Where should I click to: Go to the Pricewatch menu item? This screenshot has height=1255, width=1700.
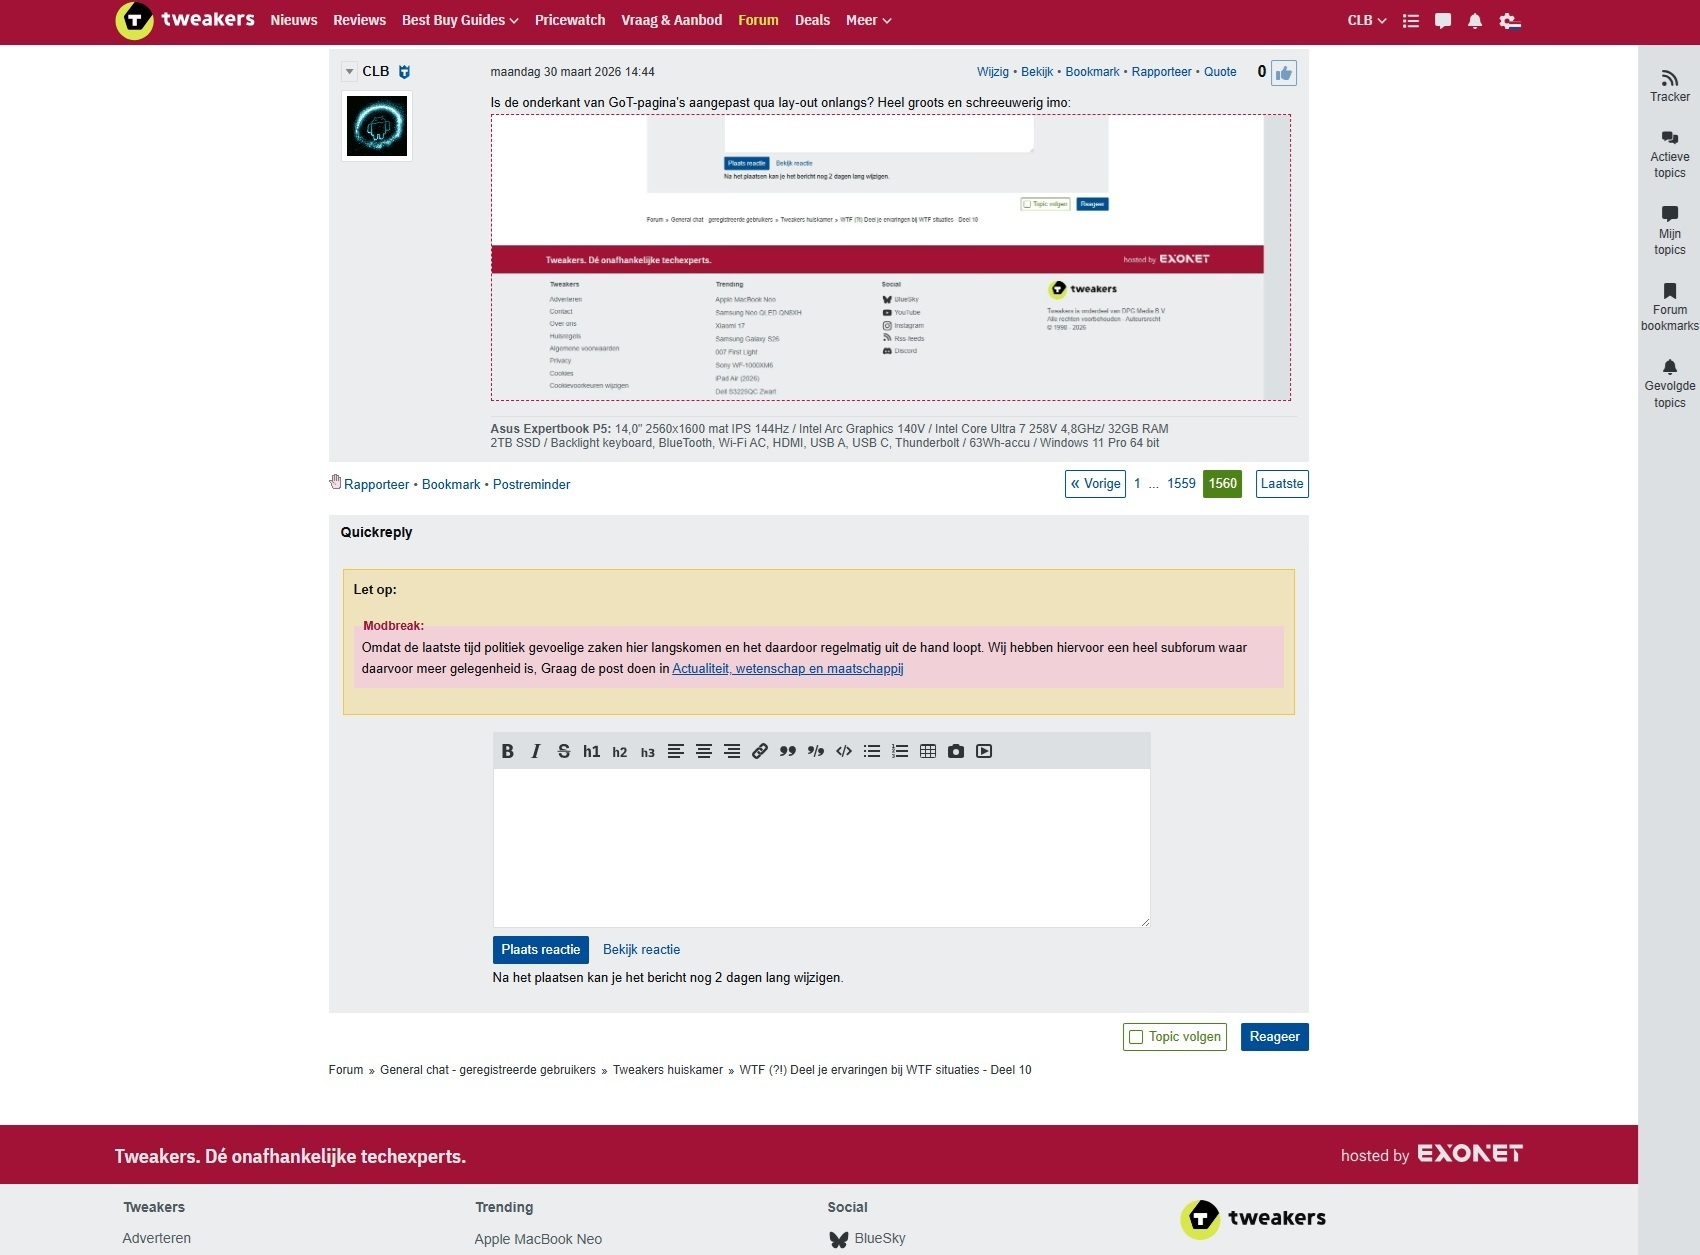pyautogui.click(x=569, y=19)
